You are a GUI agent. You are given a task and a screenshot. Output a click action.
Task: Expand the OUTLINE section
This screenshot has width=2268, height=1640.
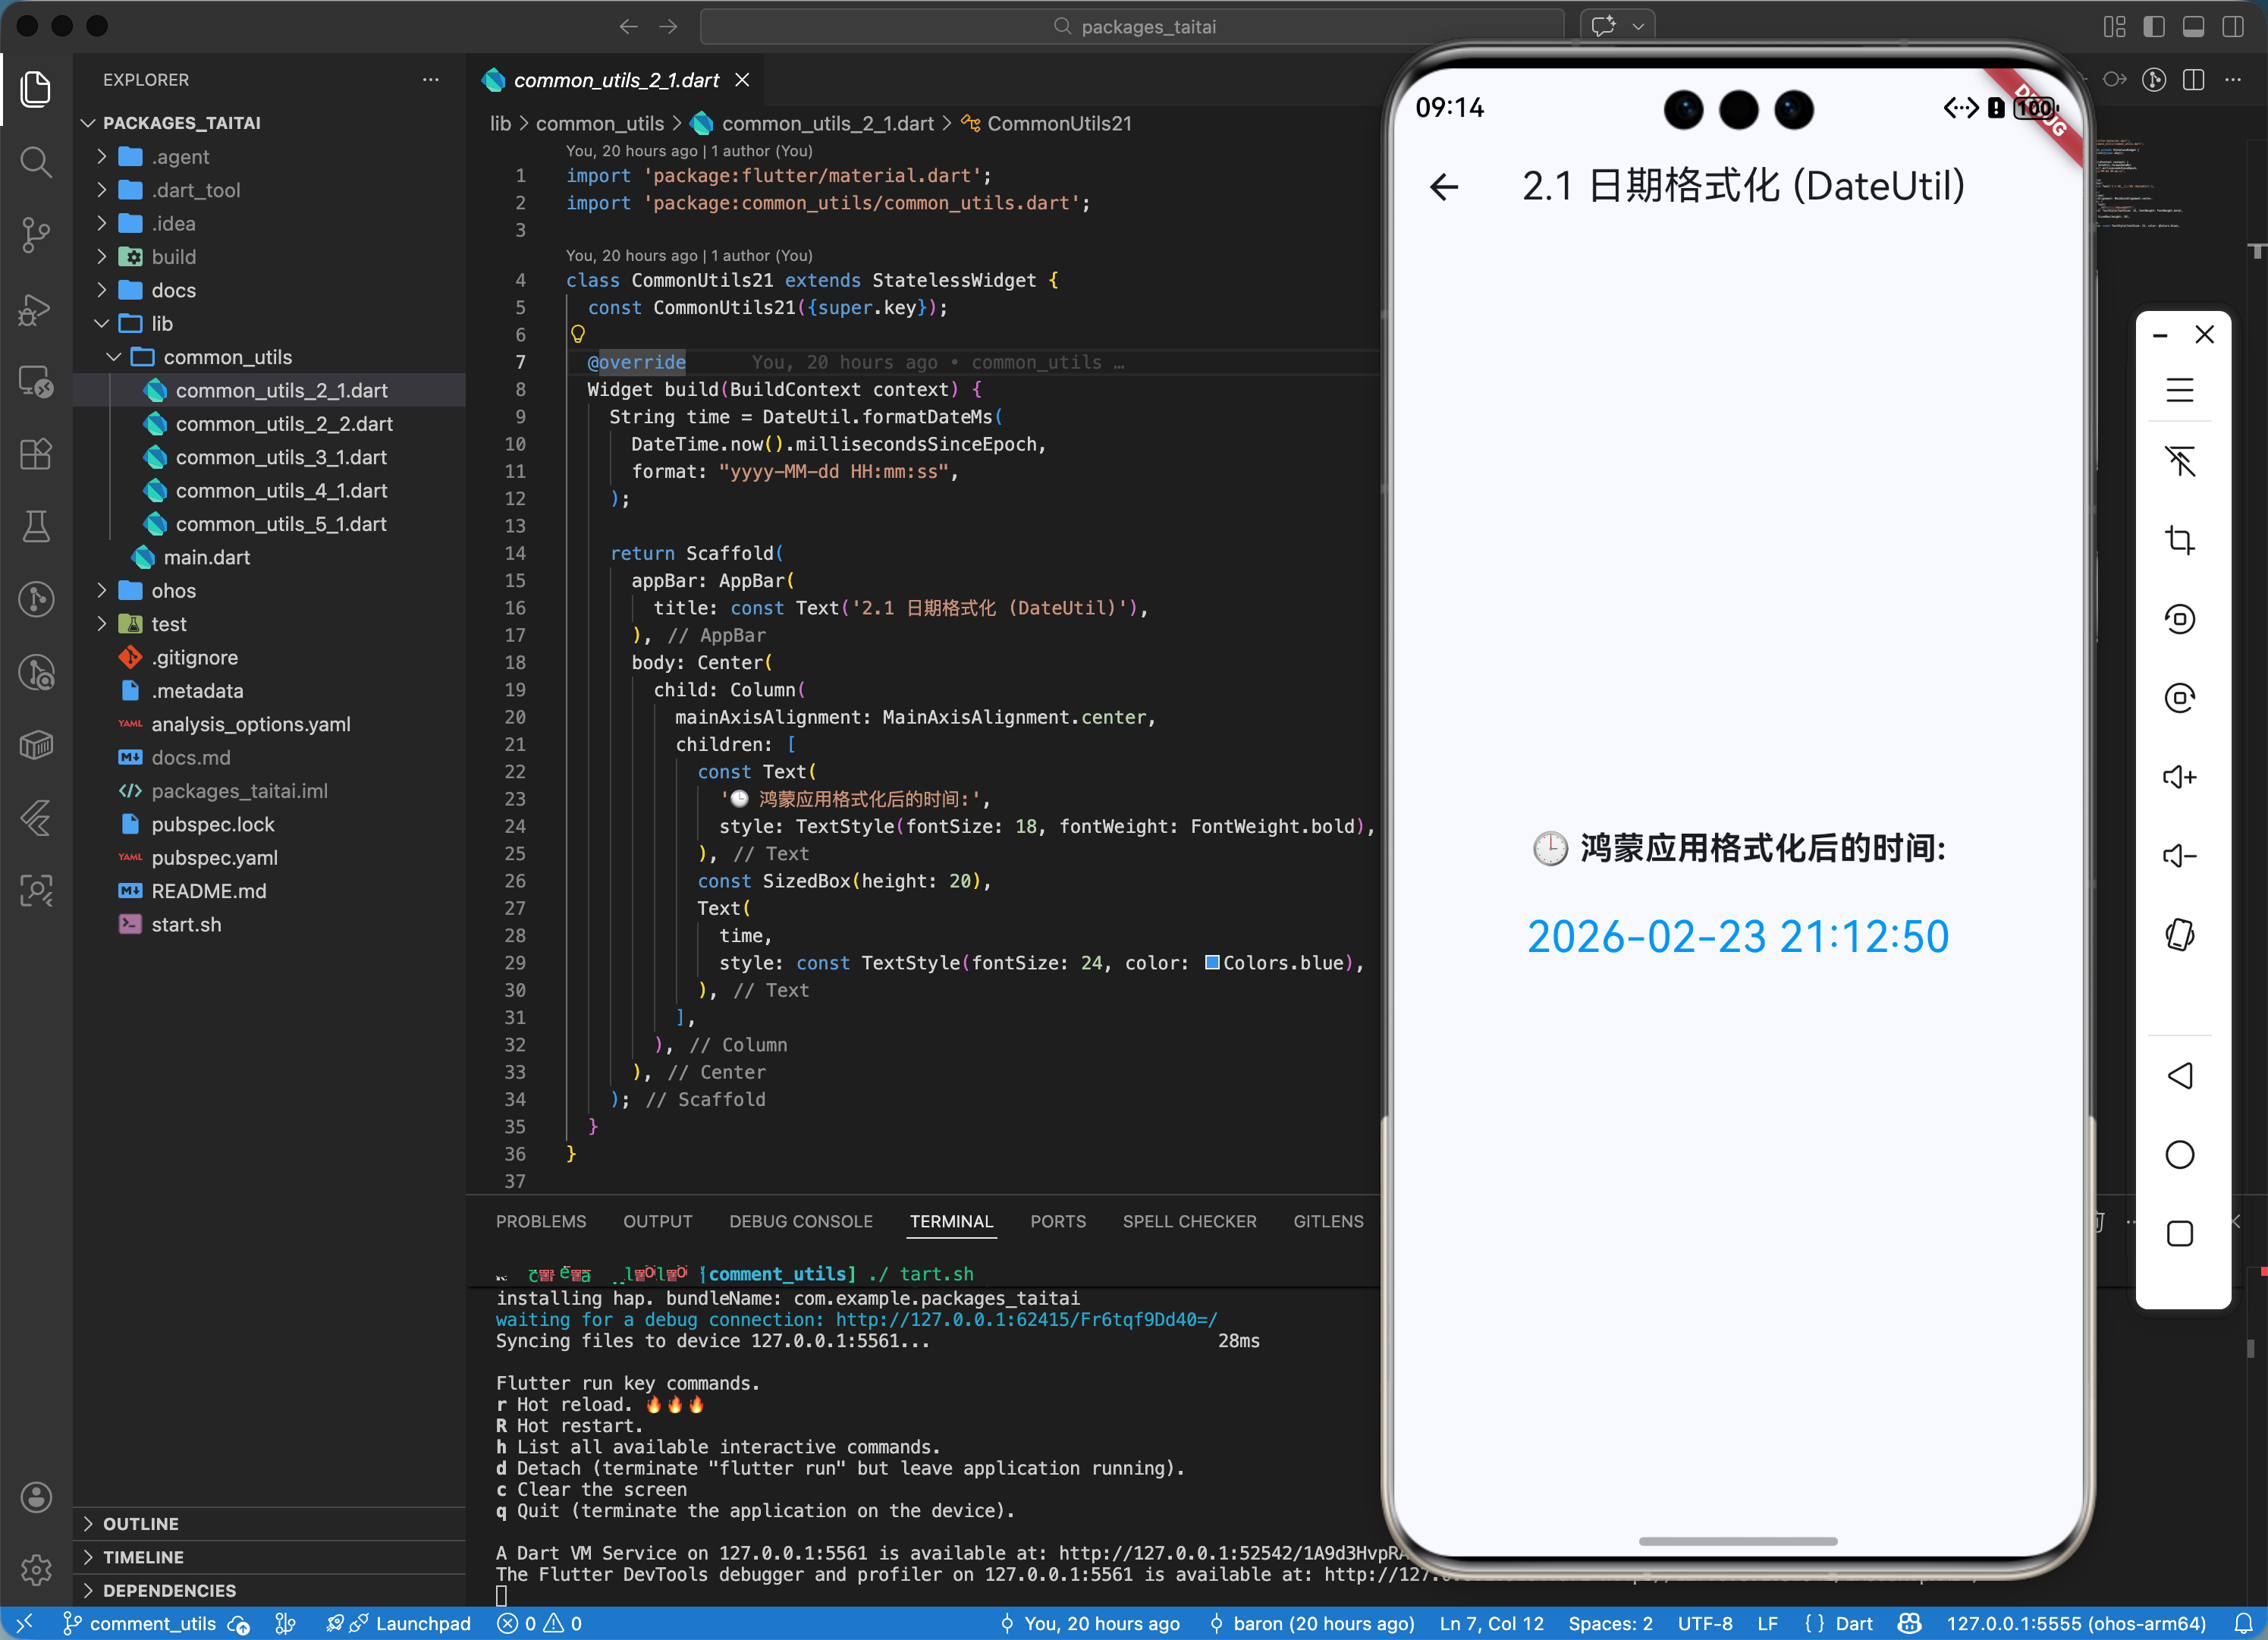point(140,1523)
